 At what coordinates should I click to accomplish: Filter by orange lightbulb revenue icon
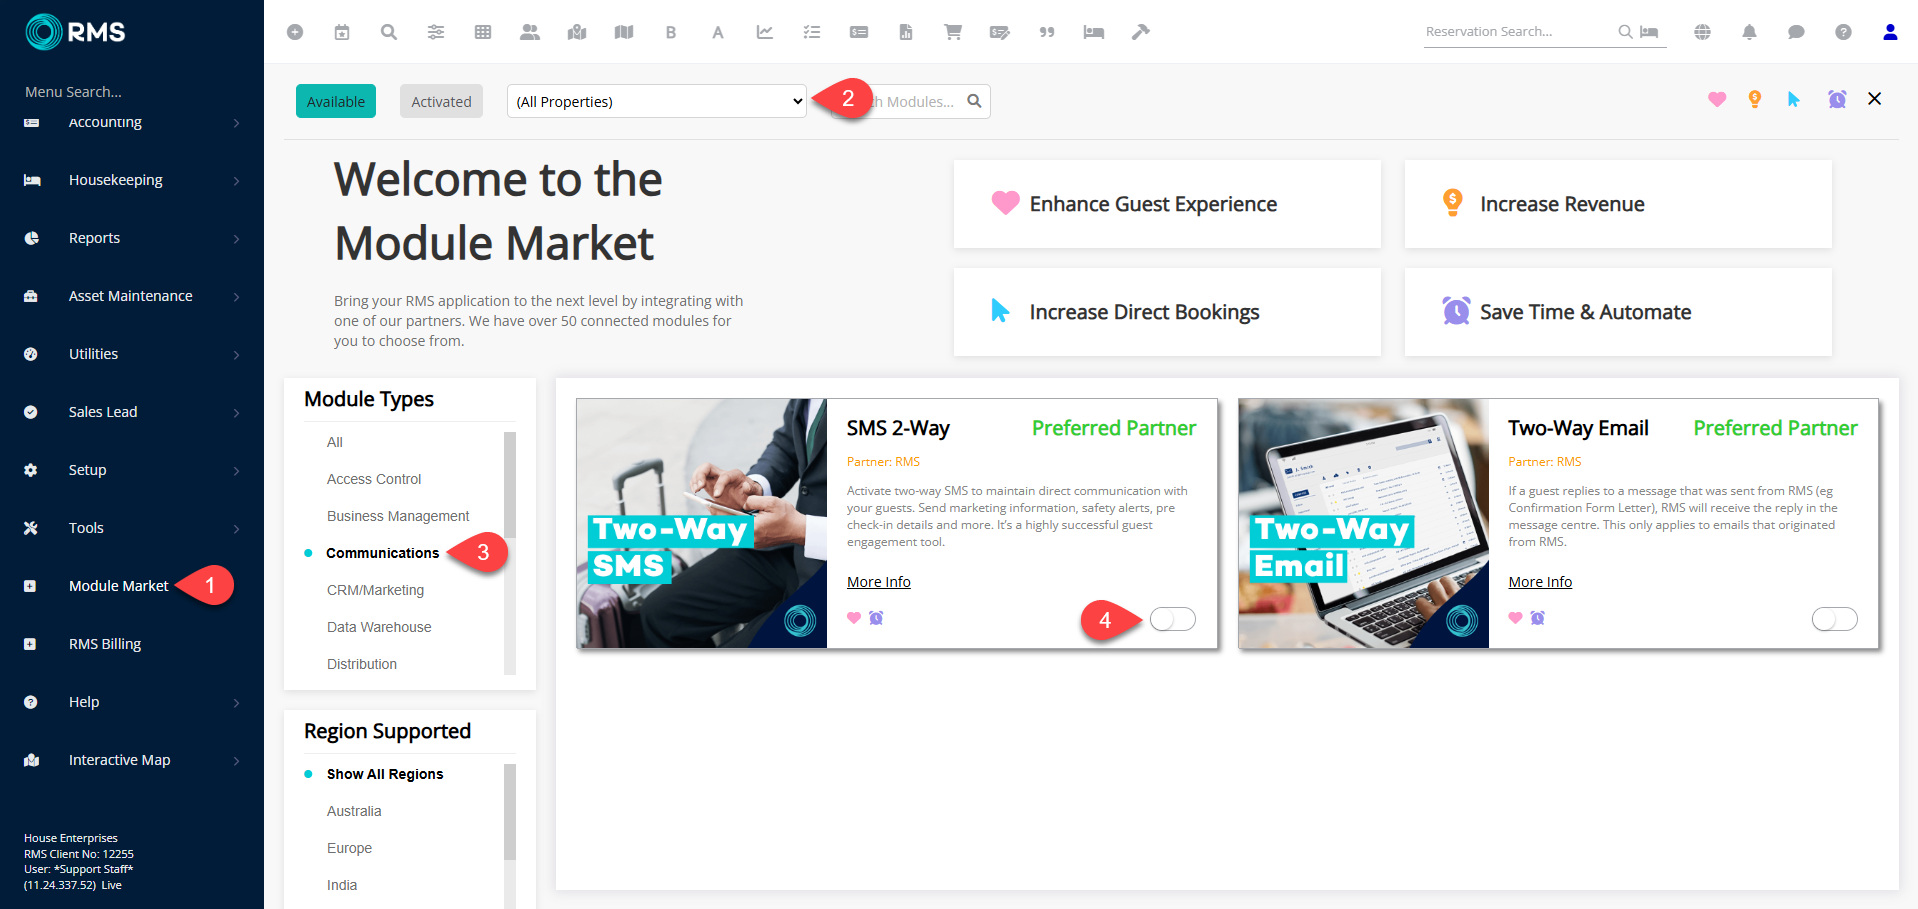(1755, 99)
